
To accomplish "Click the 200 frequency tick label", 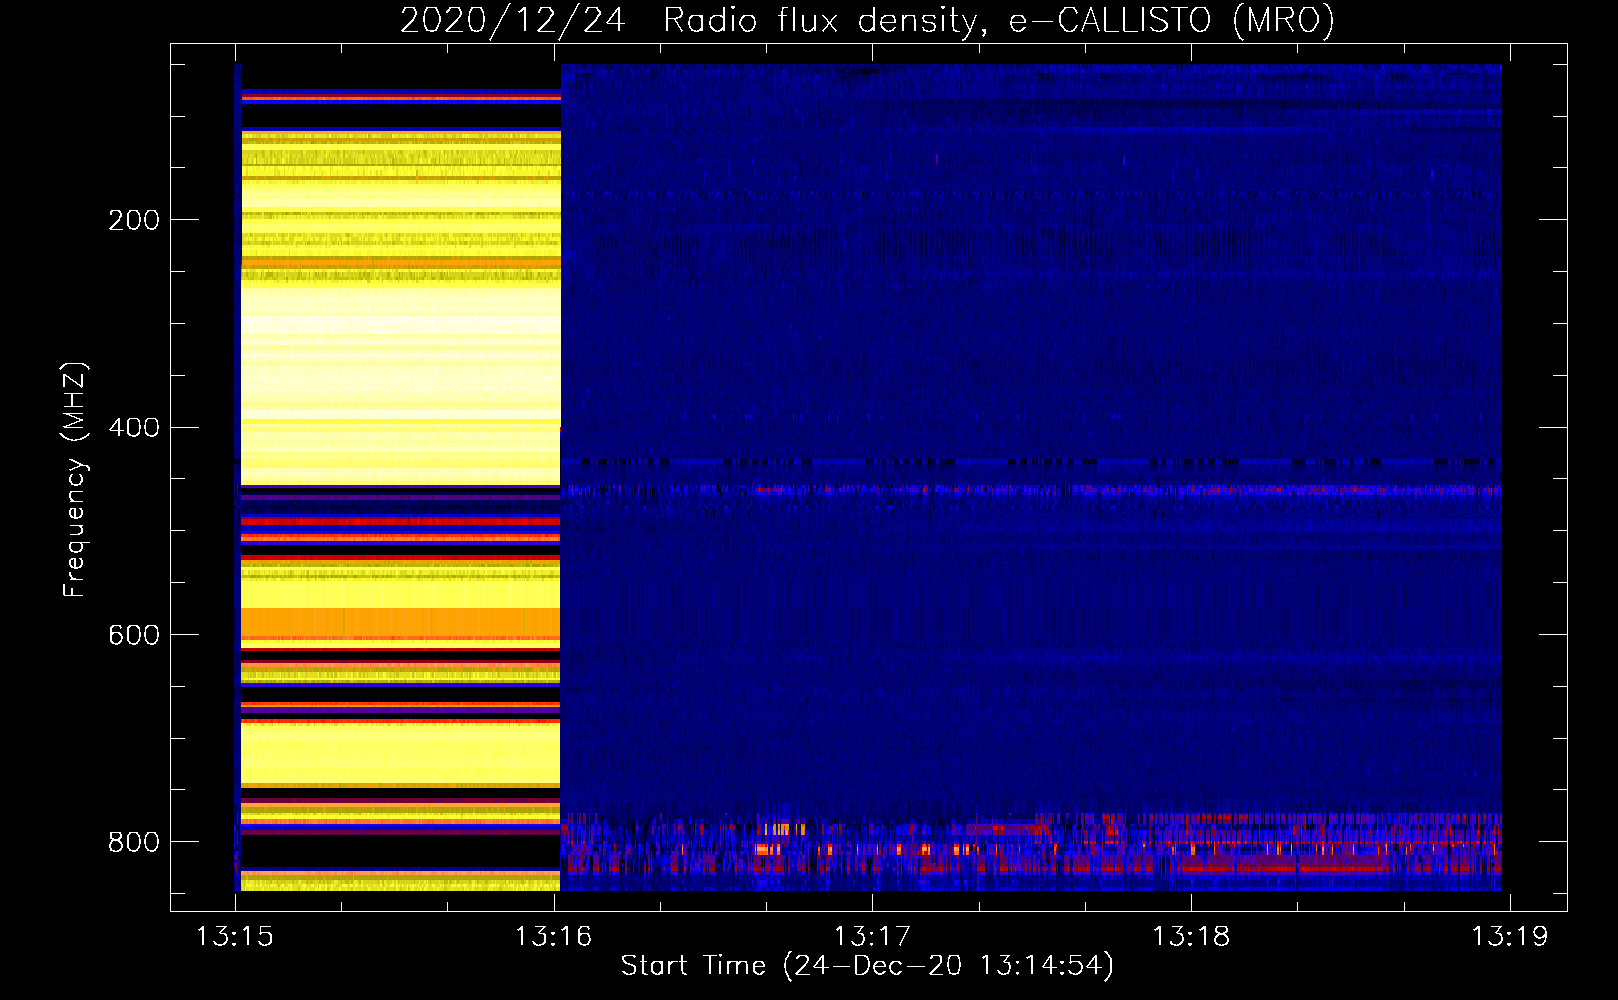I will pyautogui.click(x=134, y=220).
